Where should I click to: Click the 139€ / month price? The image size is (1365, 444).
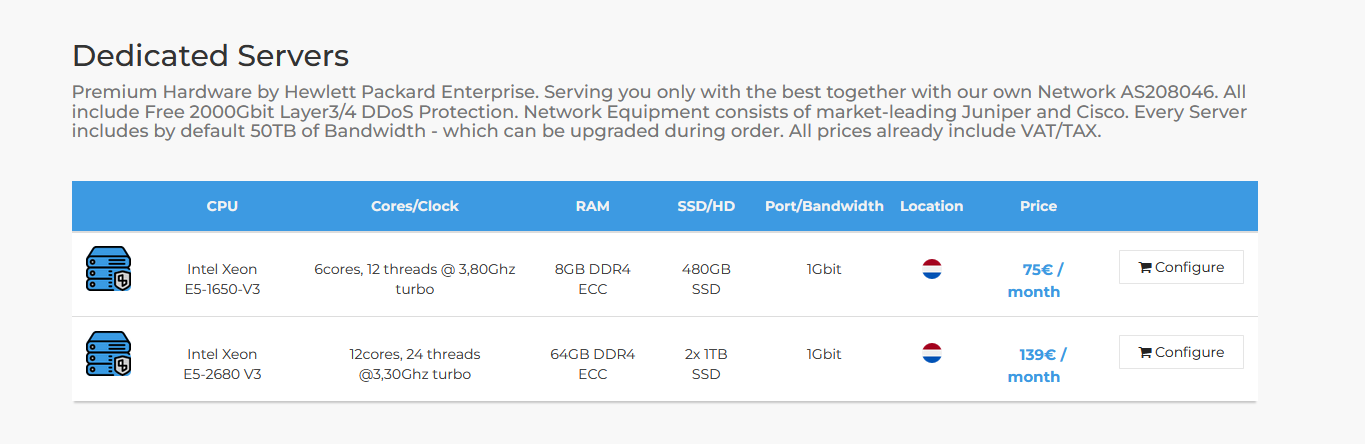1037,365
